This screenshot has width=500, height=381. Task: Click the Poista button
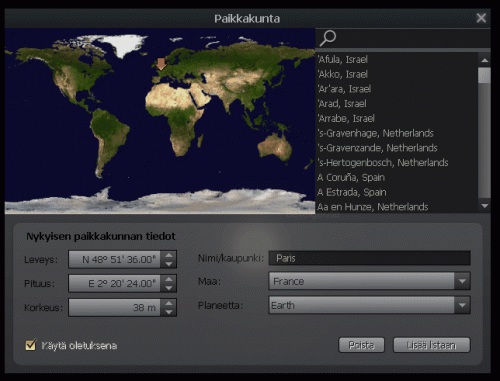[x=361, y=345]
